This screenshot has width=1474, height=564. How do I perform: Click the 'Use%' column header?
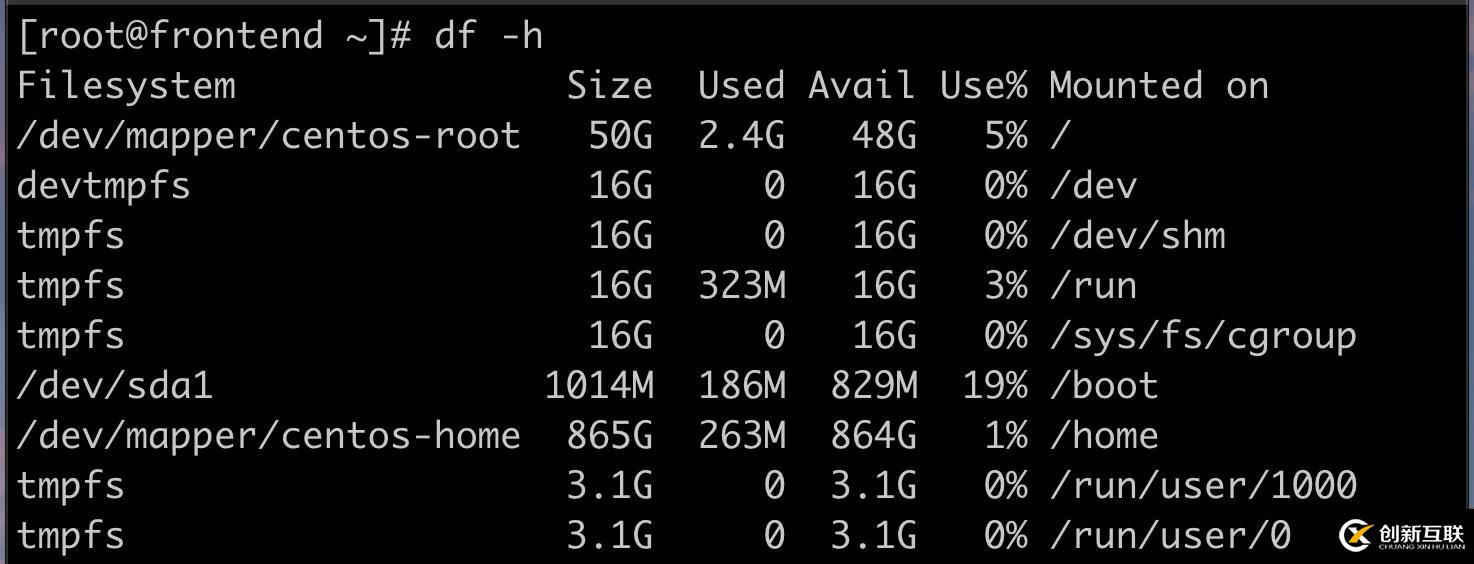pos(983,86)
